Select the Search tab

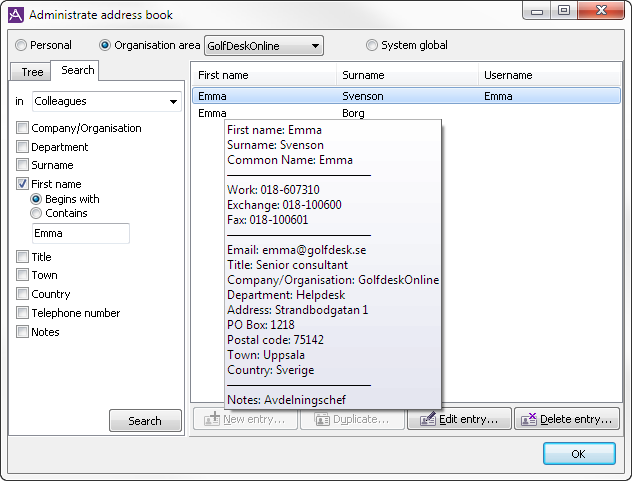tap(77, 70)
